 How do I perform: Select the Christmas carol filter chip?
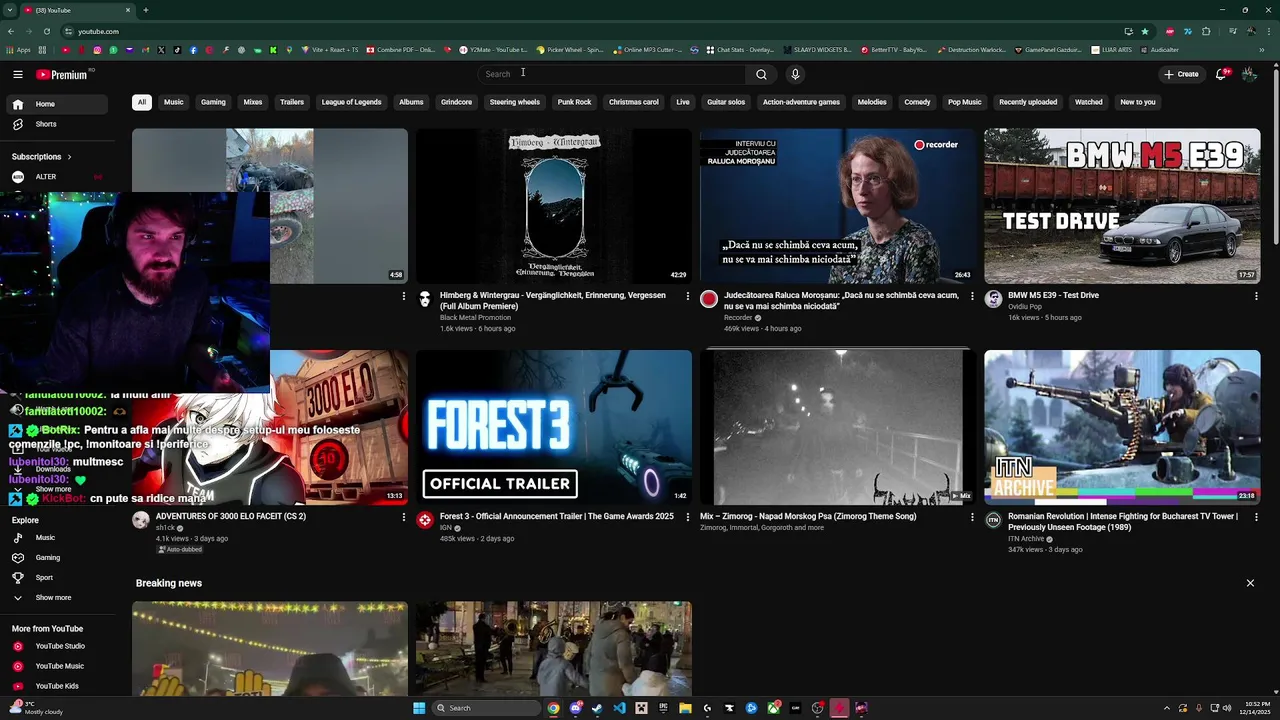(634, 102)
